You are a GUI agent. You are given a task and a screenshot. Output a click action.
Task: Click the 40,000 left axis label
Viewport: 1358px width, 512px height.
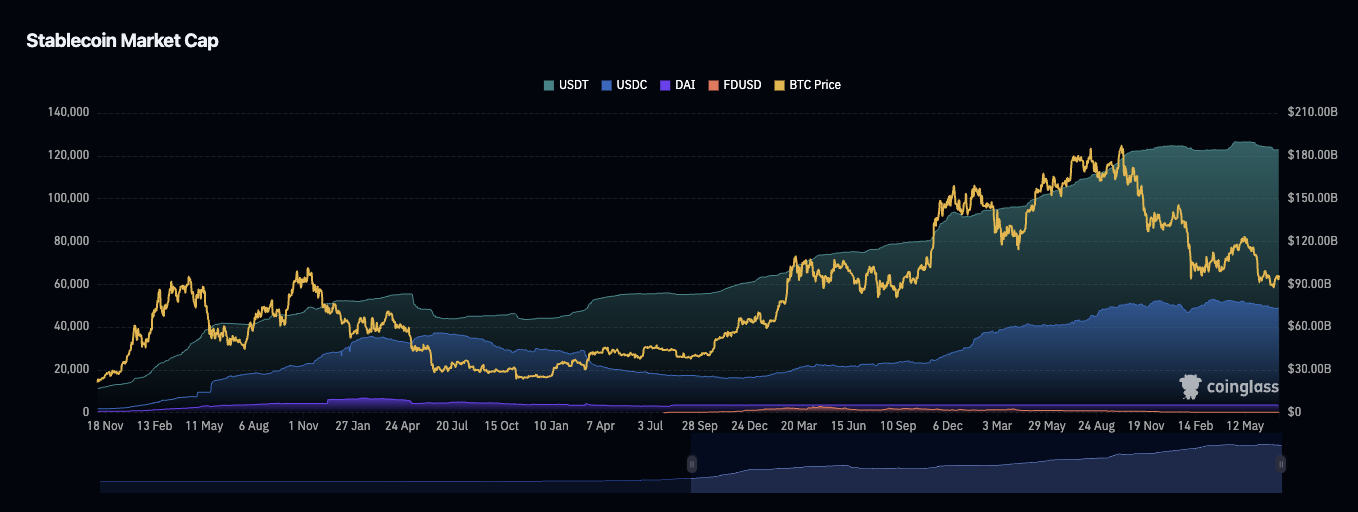(71, 326)
